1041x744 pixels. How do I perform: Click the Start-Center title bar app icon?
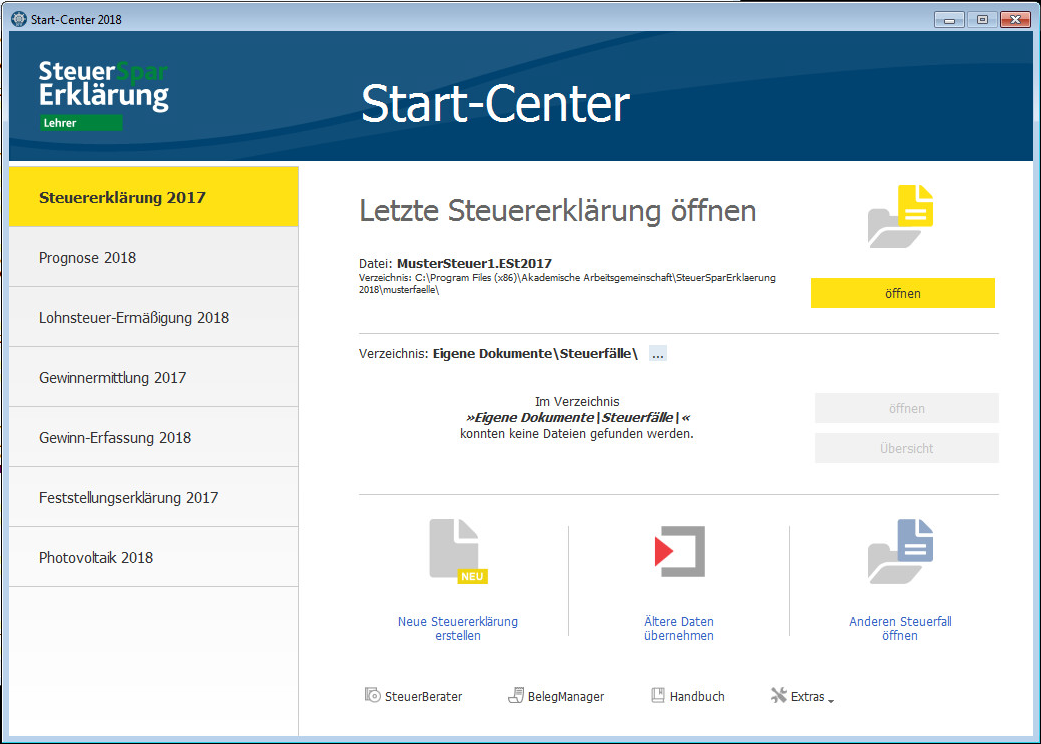(x=19, y=19)
